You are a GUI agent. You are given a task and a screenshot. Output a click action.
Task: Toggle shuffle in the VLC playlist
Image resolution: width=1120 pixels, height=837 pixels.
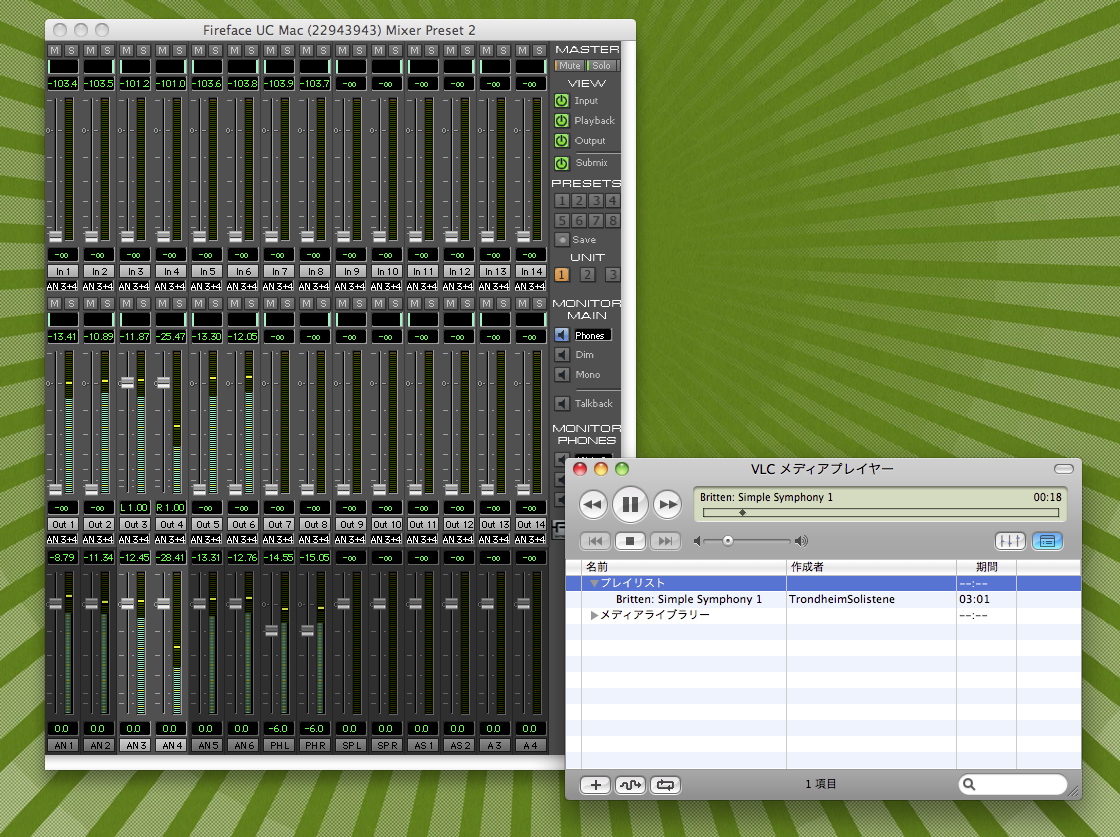click(630, 785)
